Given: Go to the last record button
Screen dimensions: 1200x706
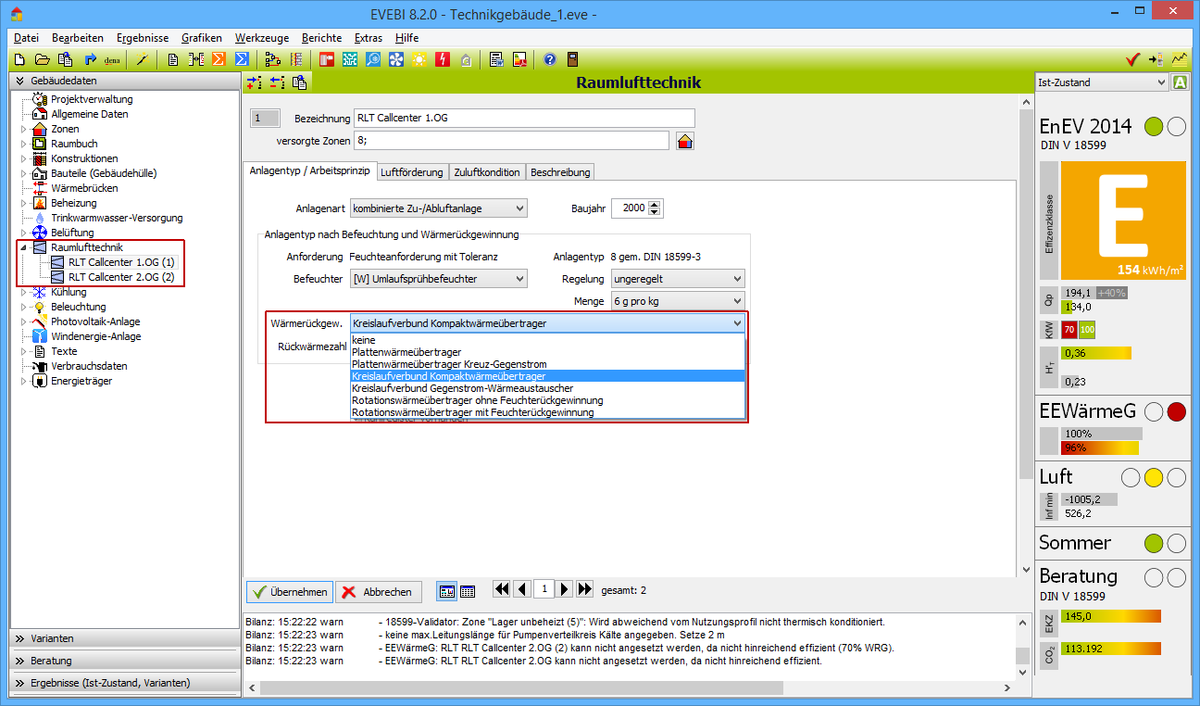Looking at the screenshot, I should pyautogui.click(x=585, y=590).
